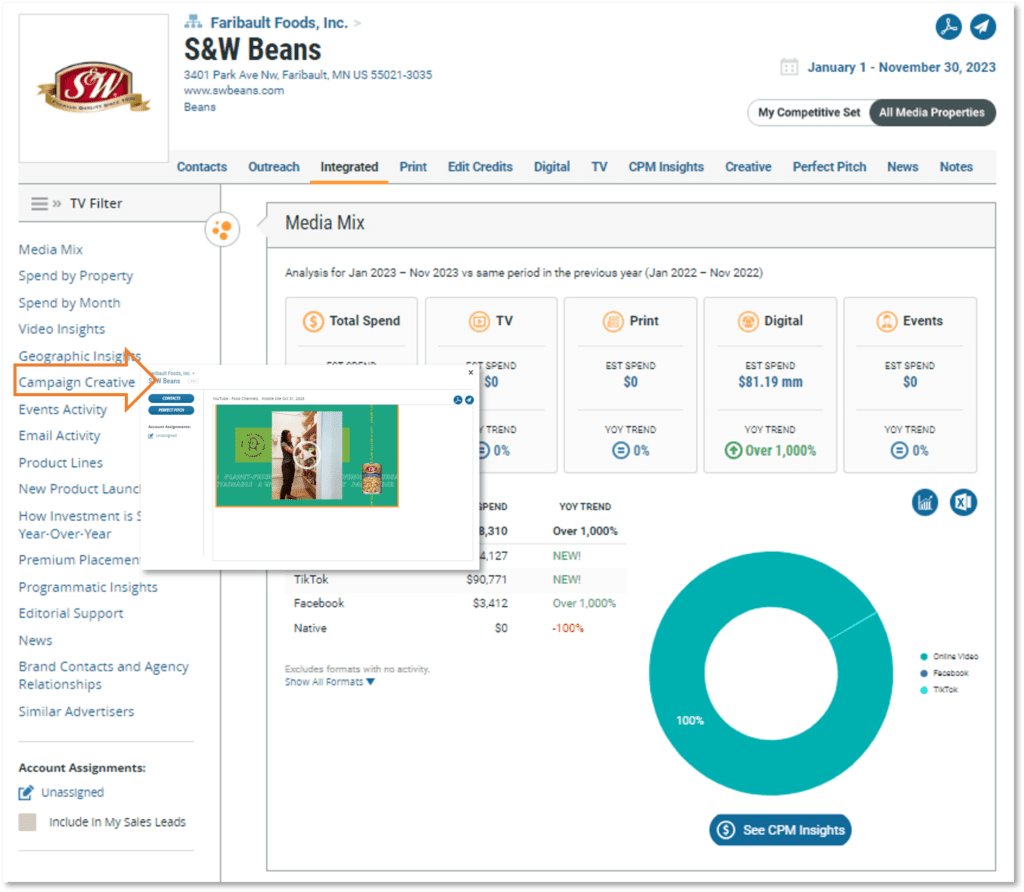Open Email Activity sidebar link
This screenshot has width=1024, height=892.
click(x=59, y=436)
